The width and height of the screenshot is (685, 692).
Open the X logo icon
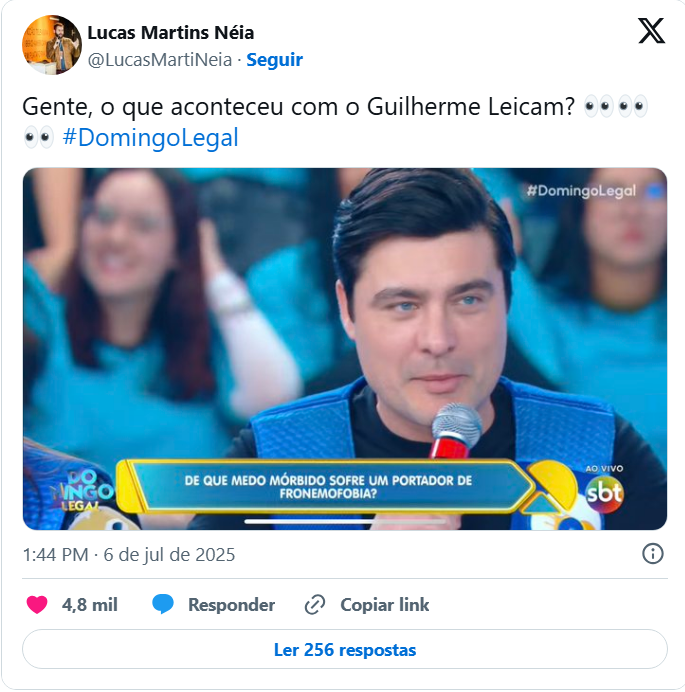(x=651, y=31)
